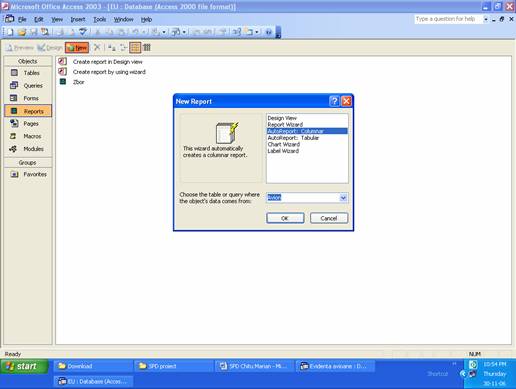Expand the help question box dropdown arrow
516x389 pixels.
pos(485,19)
